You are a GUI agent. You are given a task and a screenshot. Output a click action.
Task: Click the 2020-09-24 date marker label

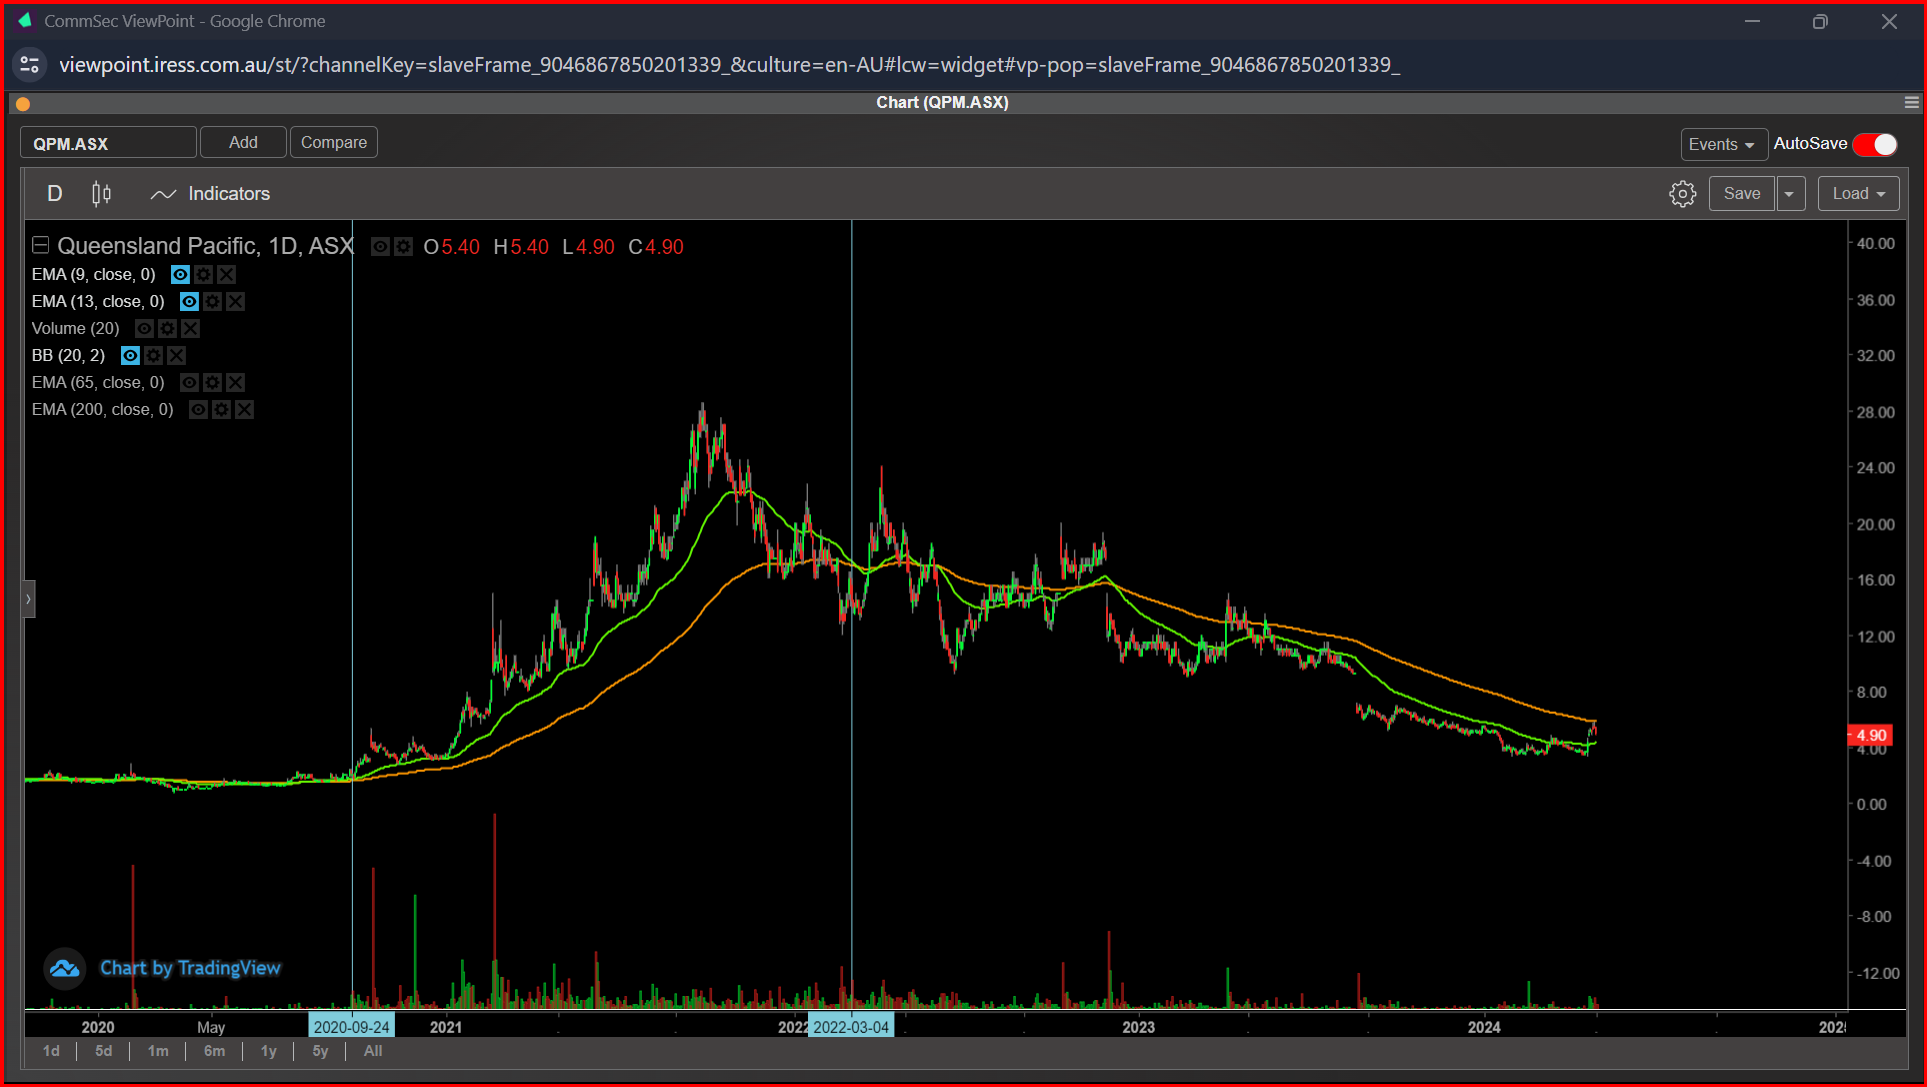click(351, 1027)
